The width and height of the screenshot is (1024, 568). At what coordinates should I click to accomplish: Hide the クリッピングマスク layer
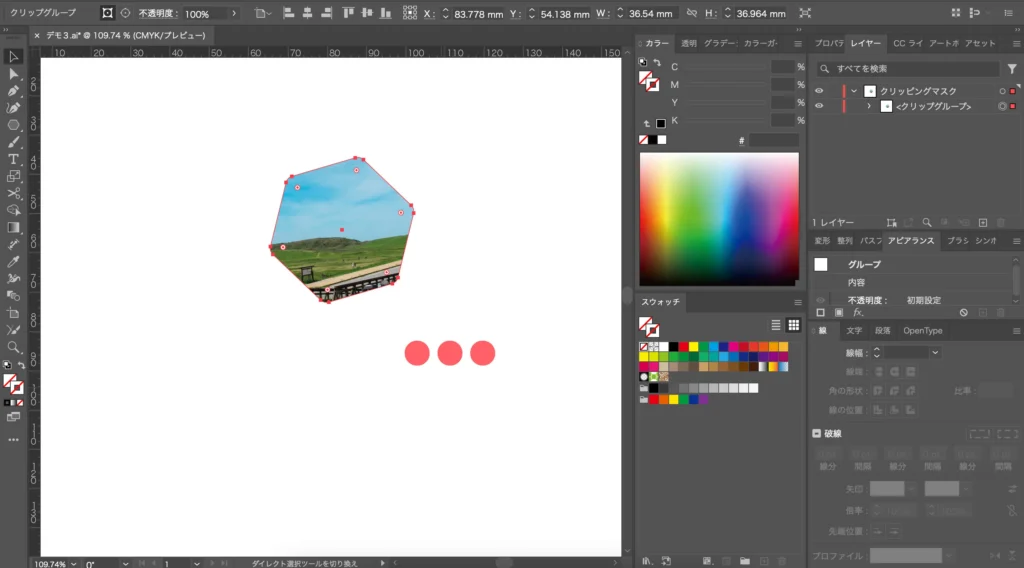click(819, 91)
